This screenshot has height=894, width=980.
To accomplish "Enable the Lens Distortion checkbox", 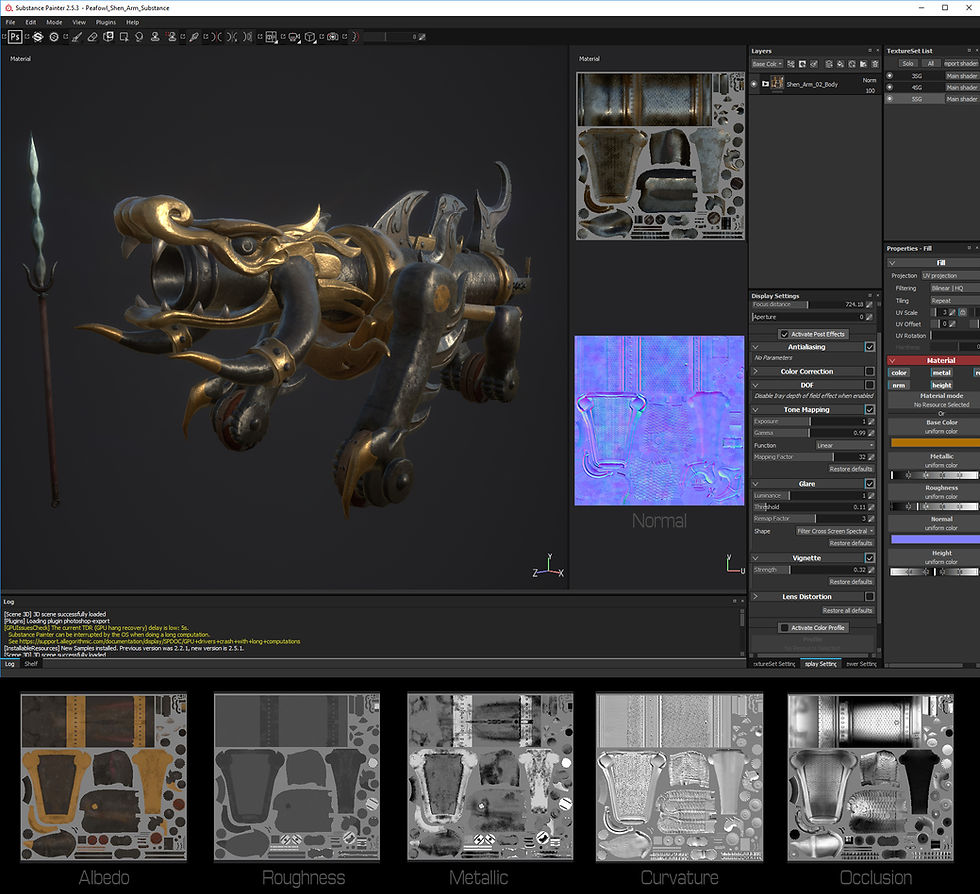I will pyautogui.click(x=869, y=596).
